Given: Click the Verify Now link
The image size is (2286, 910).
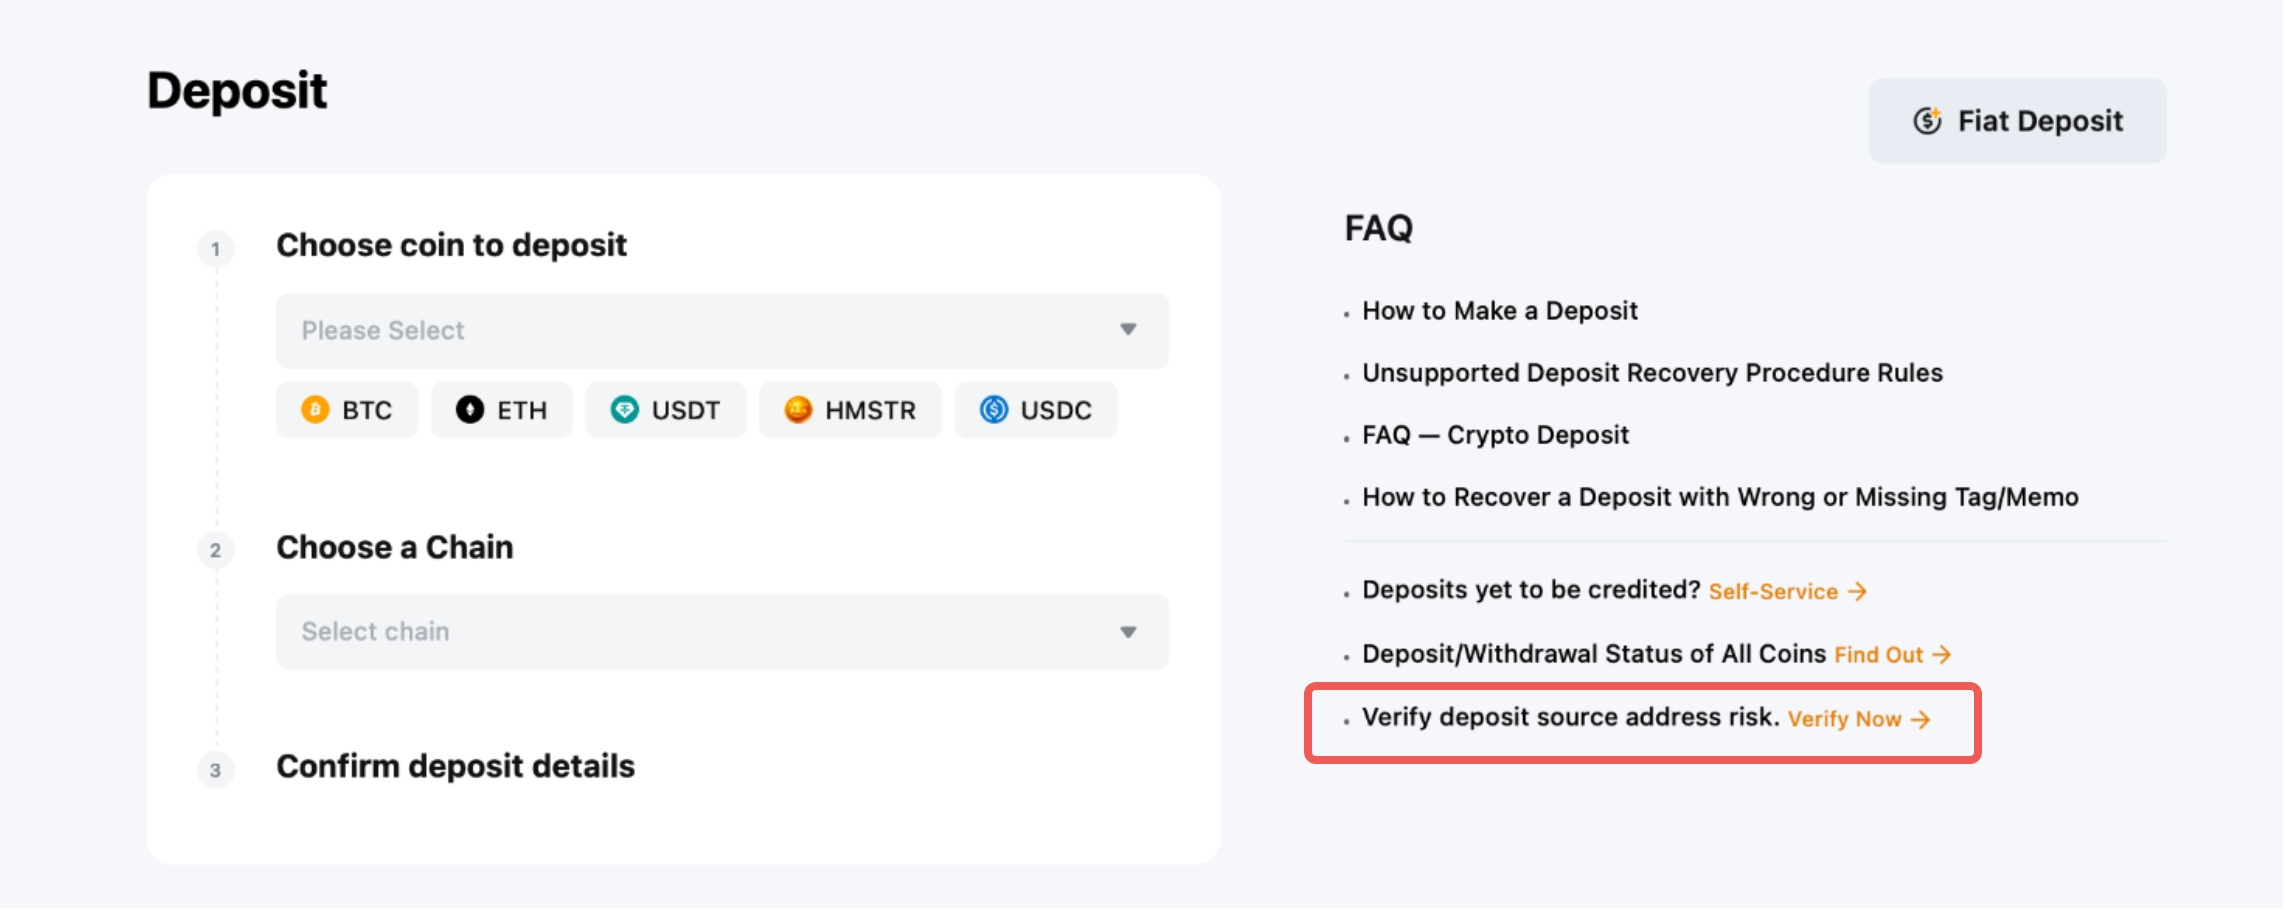Looking at the screenshot, I should (x=1844, y=719).
